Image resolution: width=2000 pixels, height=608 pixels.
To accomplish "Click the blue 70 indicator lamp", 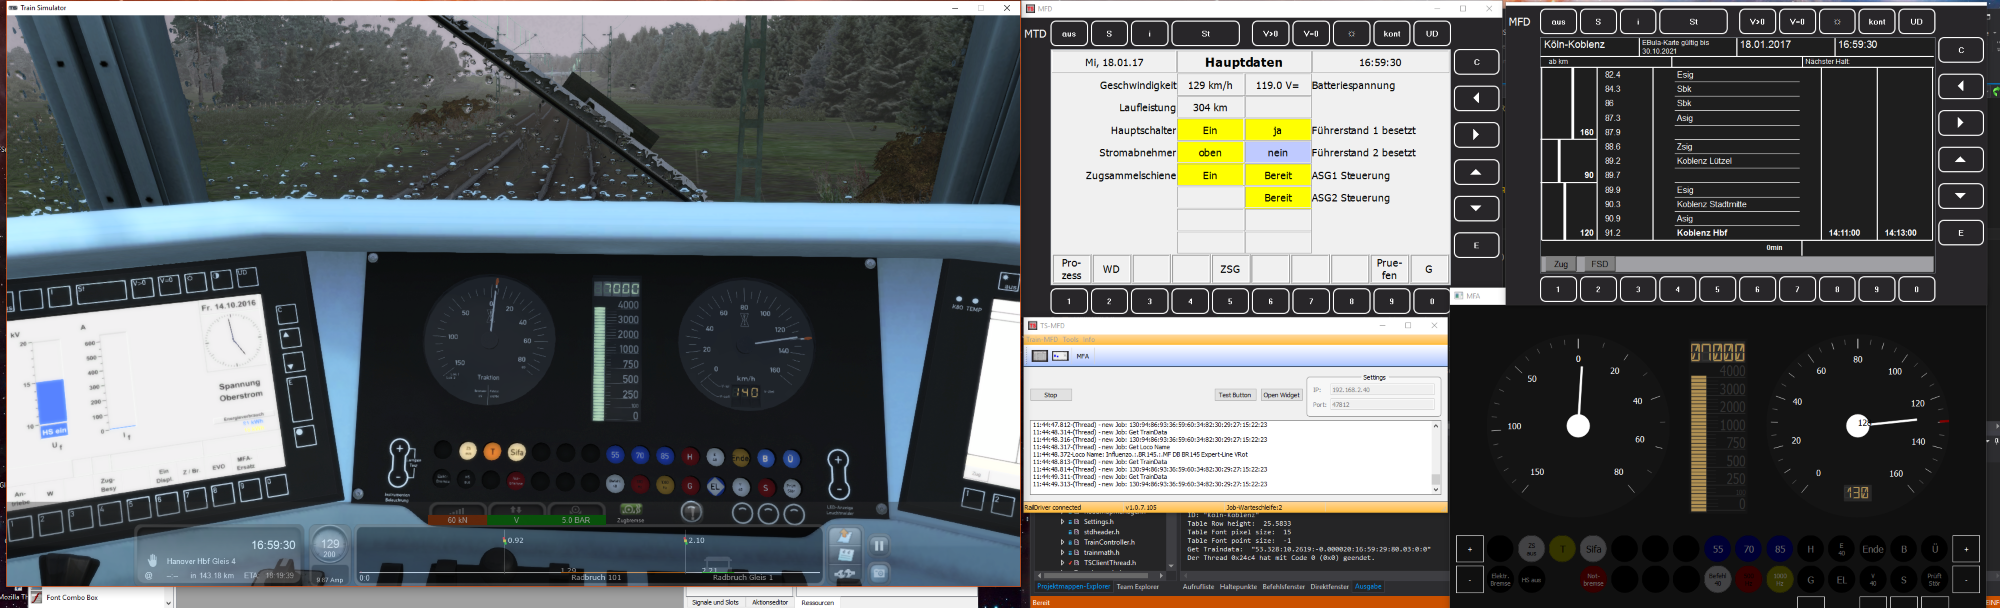I will tap(1749, 549).
